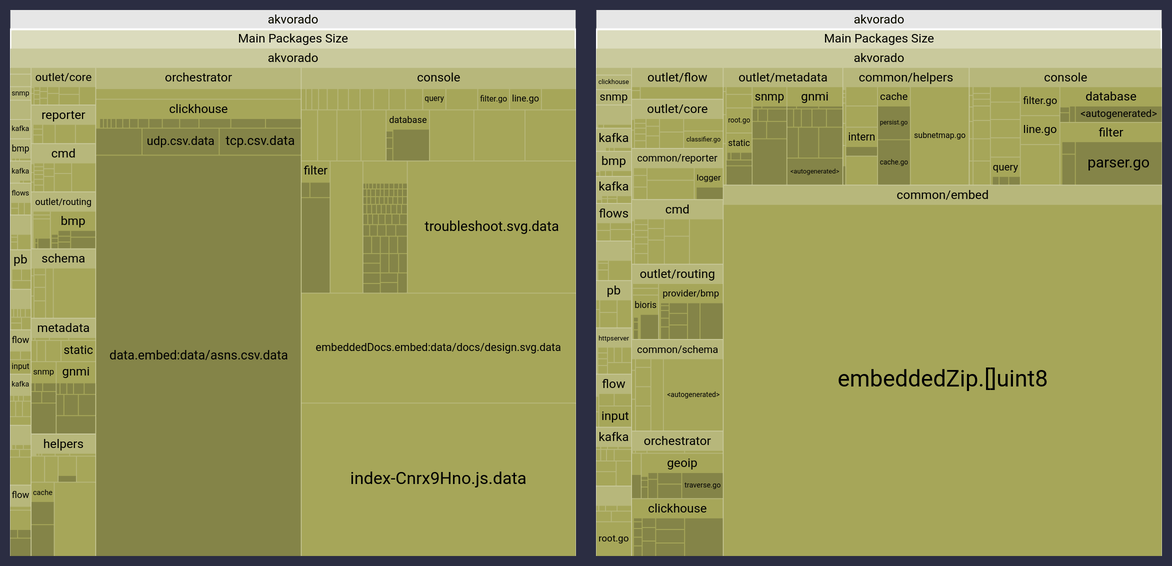Open the outlet/flow group header
1172x566 pixels.
point(677,78)
